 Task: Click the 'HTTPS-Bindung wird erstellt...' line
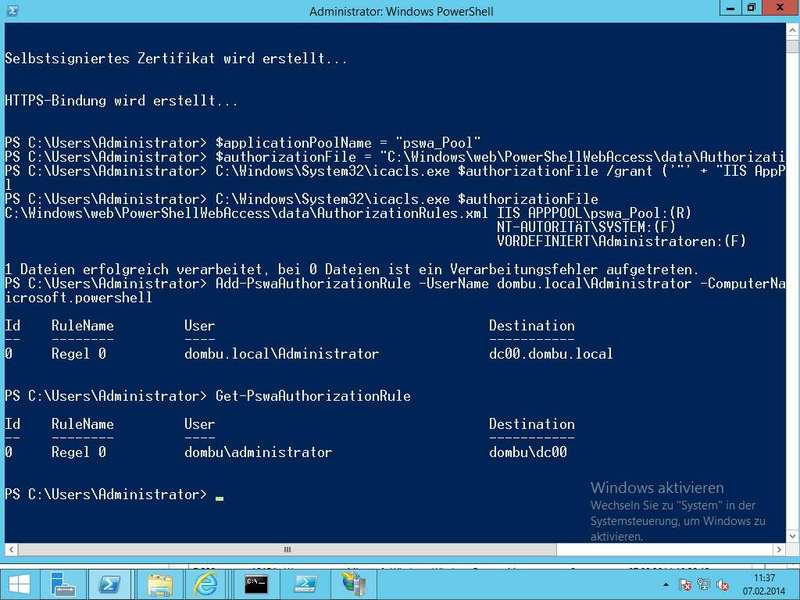[x=121, y=101]
